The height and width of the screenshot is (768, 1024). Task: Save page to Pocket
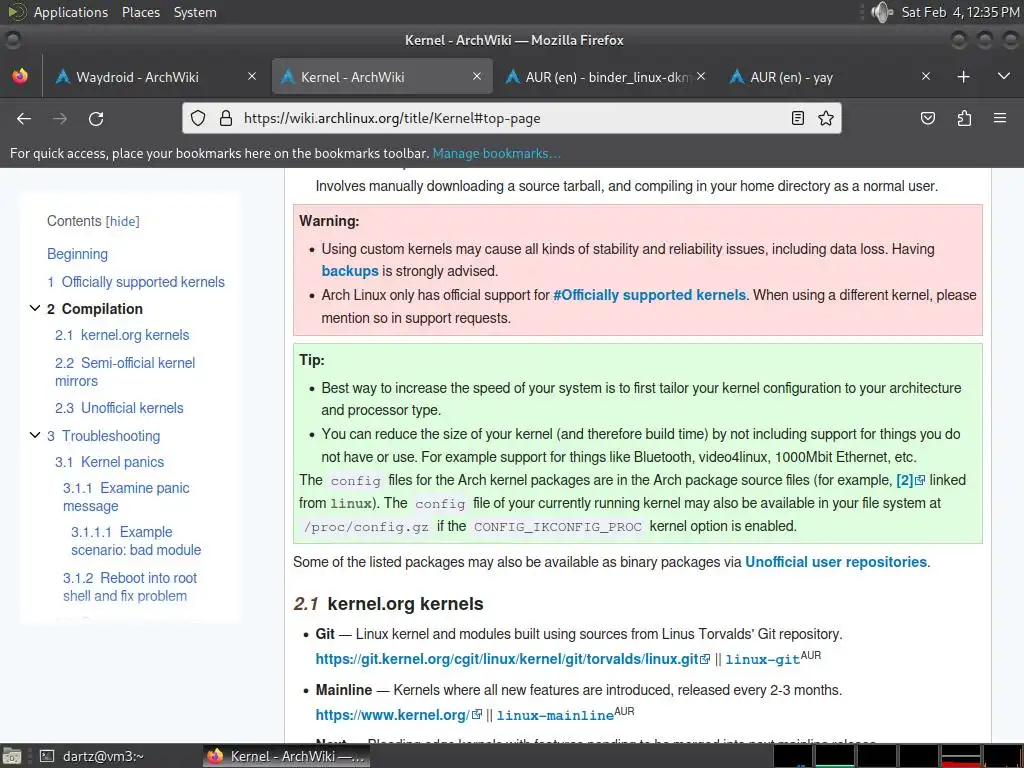pyautogui.click(x=927, y=118)
